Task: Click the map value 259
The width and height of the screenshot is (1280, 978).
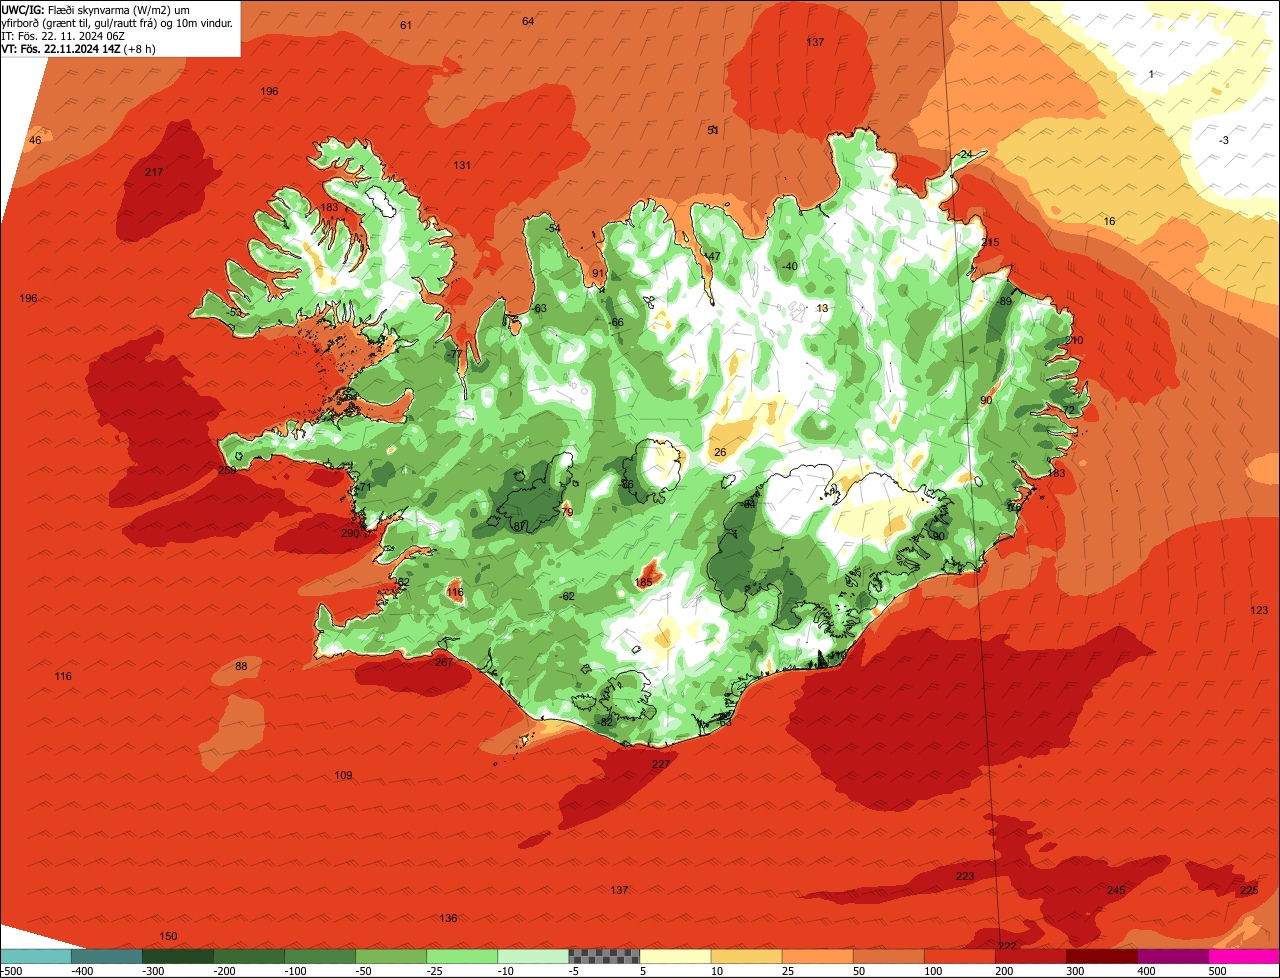Action: (227, 470)
